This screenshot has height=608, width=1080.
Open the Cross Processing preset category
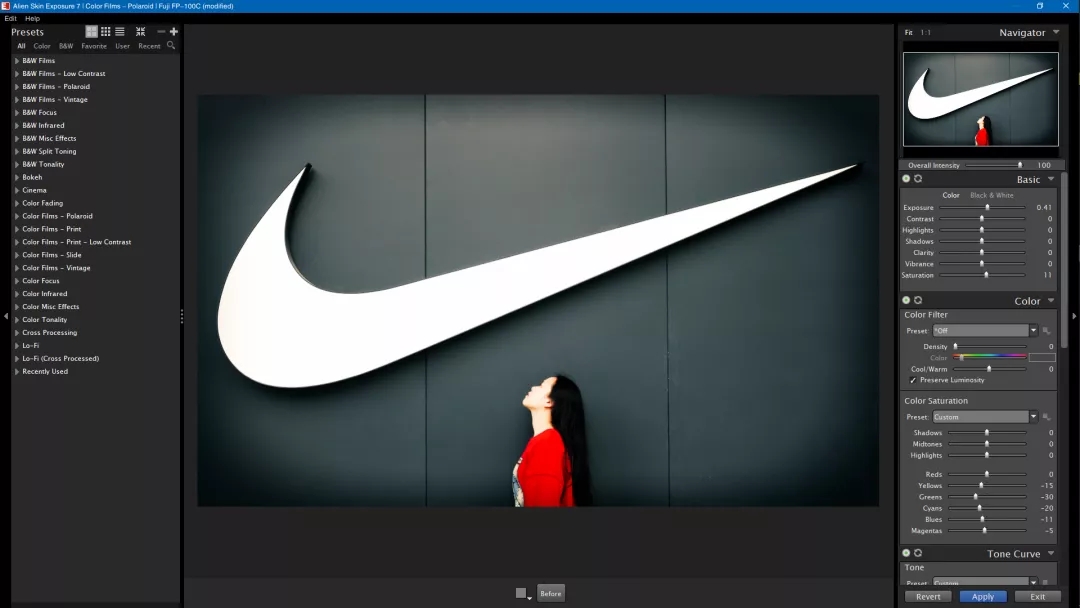pyautogui.click(x=50, y=333)
